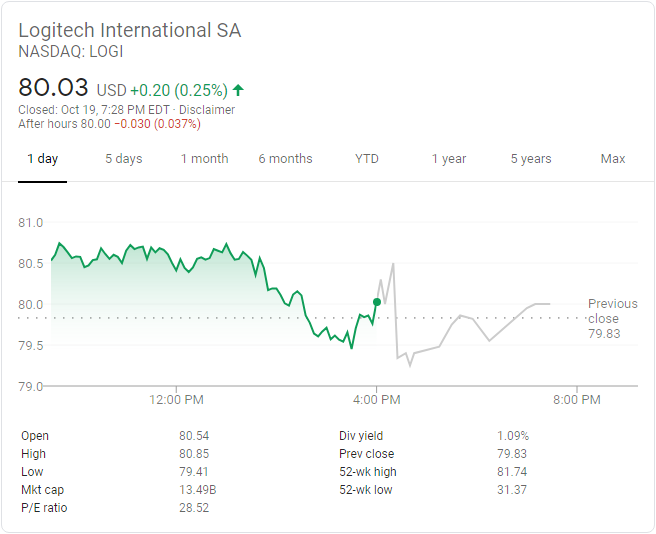
Task: Click the green up arrow icon
Action: [x=238, y=90]
